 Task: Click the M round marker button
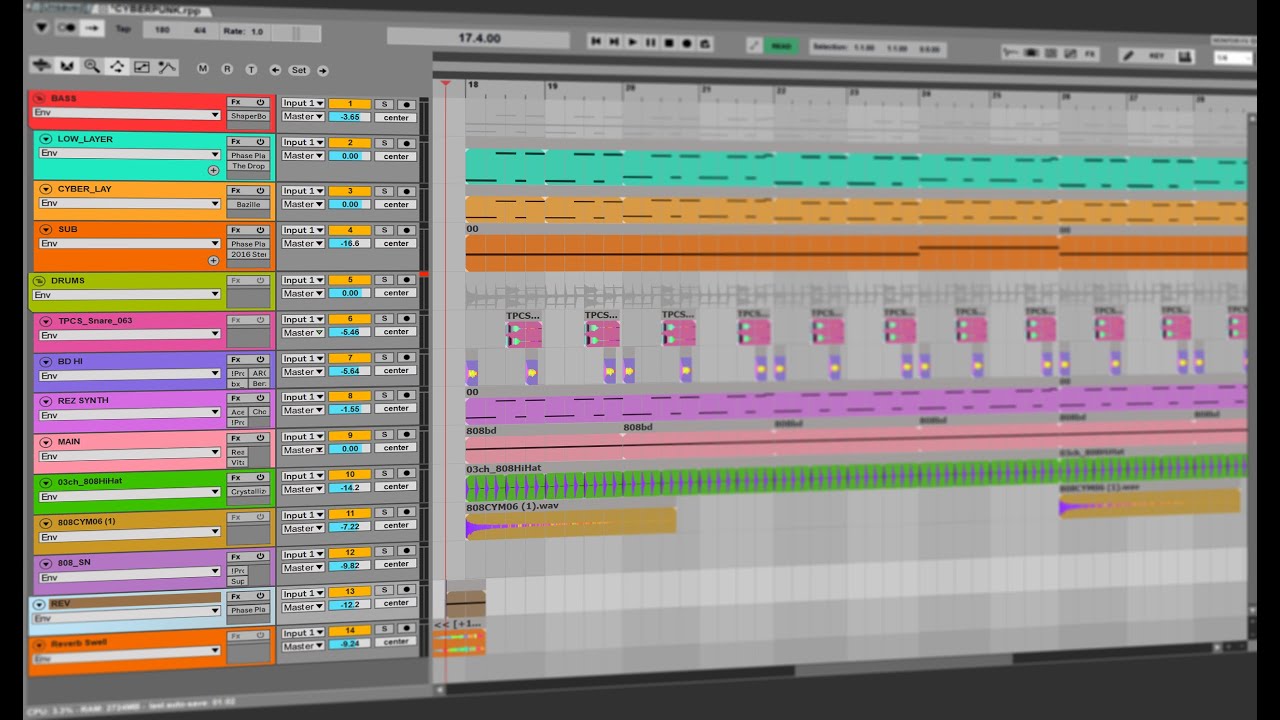tap(203, 69)
